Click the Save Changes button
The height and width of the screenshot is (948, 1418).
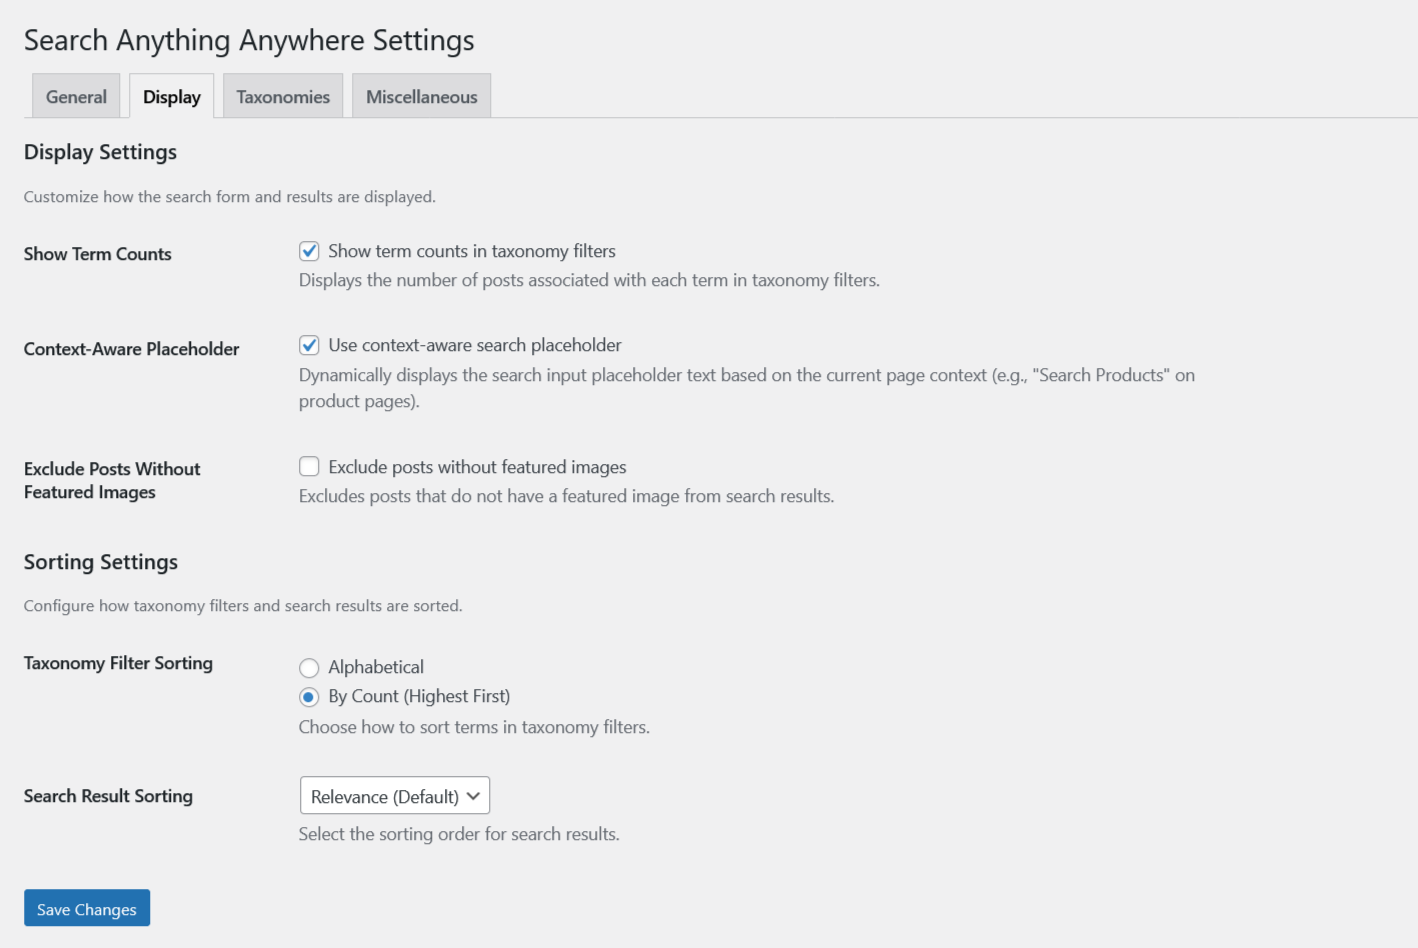click(x=87, y=908)
